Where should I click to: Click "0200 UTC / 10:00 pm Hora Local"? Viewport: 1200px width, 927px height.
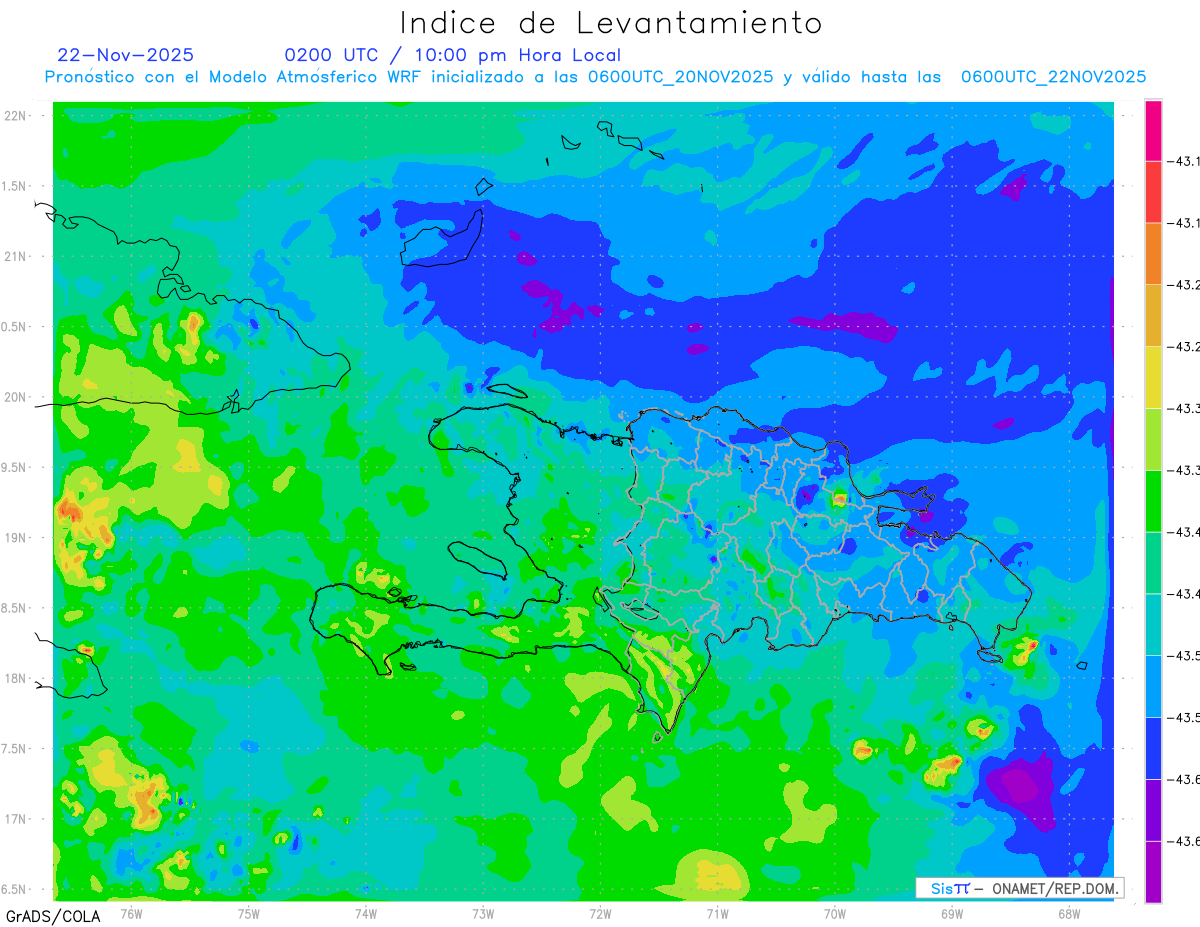(x=452, y=55)
